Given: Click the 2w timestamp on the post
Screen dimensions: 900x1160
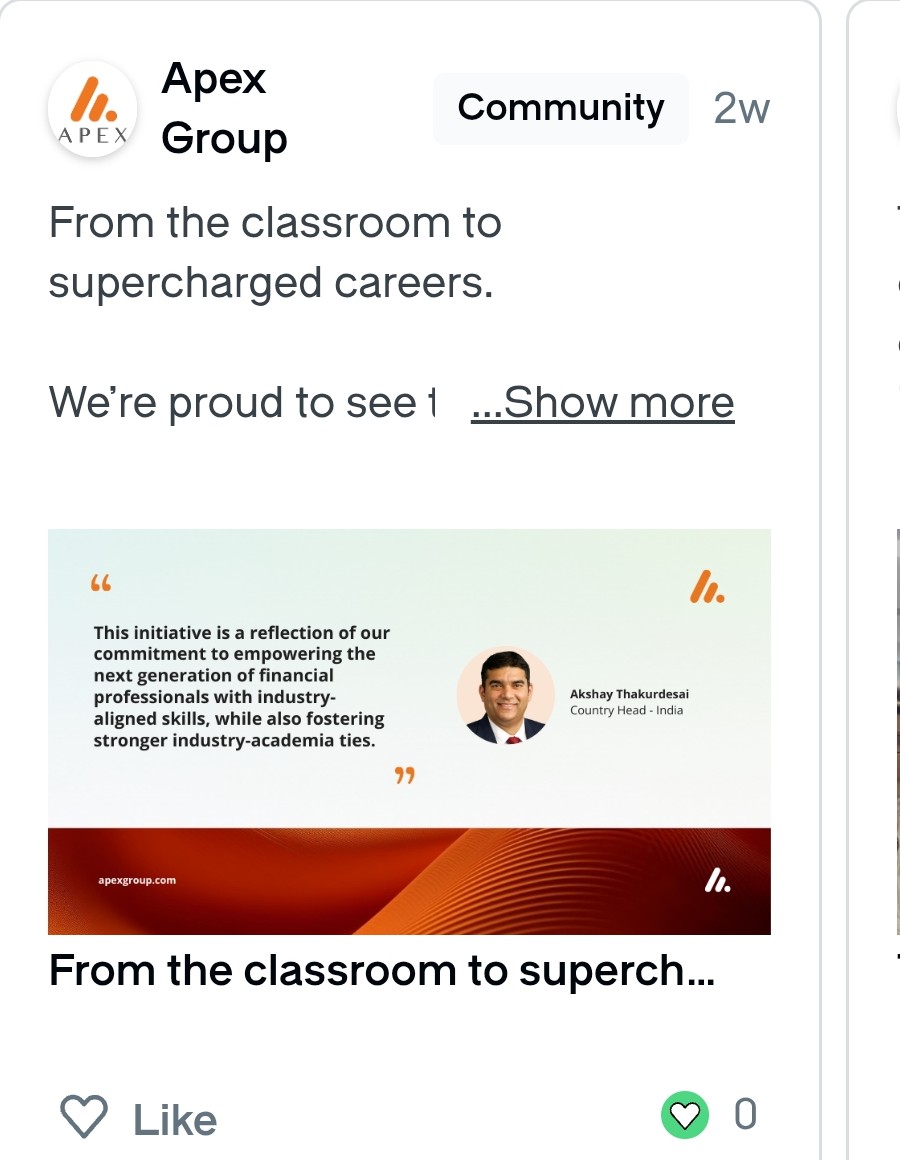Looking at the screenshot, I should click(x=741, y=107).
